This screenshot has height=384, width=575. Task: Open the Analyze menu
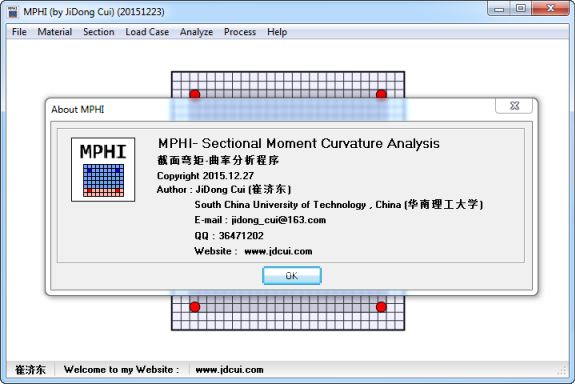(196, 32)
